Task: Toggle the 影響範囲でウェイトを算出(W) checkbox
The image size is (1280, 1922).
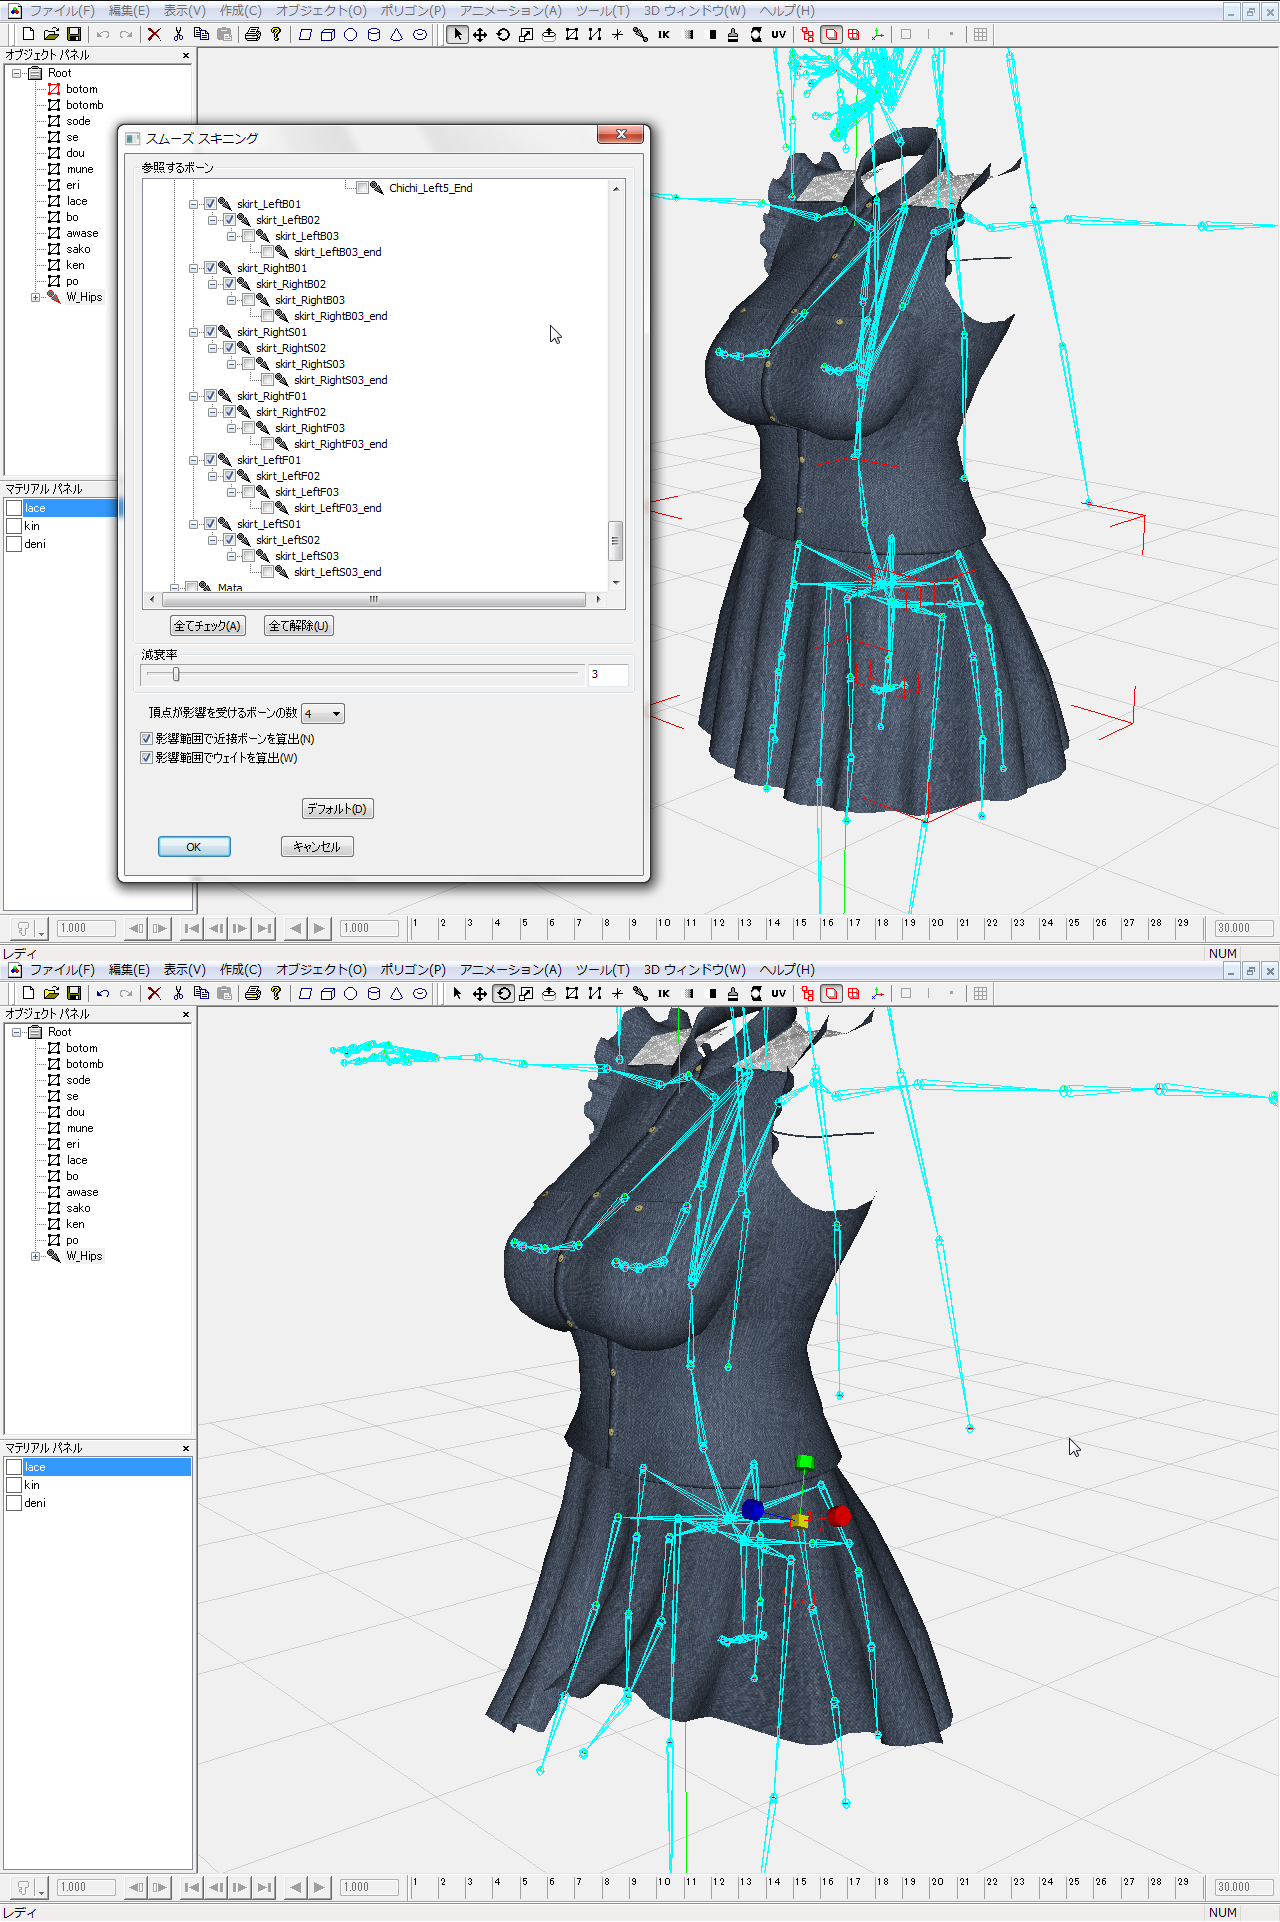Action: 147,758
